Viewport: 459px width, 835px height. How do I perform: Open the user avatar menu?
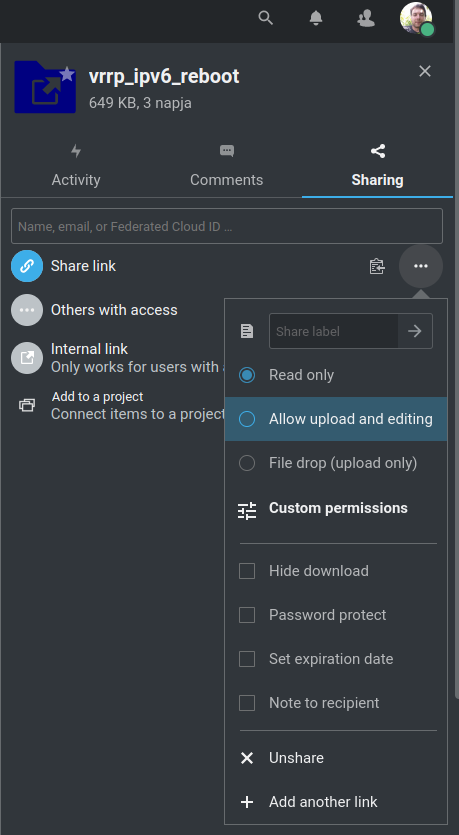[x=417, y=19]
